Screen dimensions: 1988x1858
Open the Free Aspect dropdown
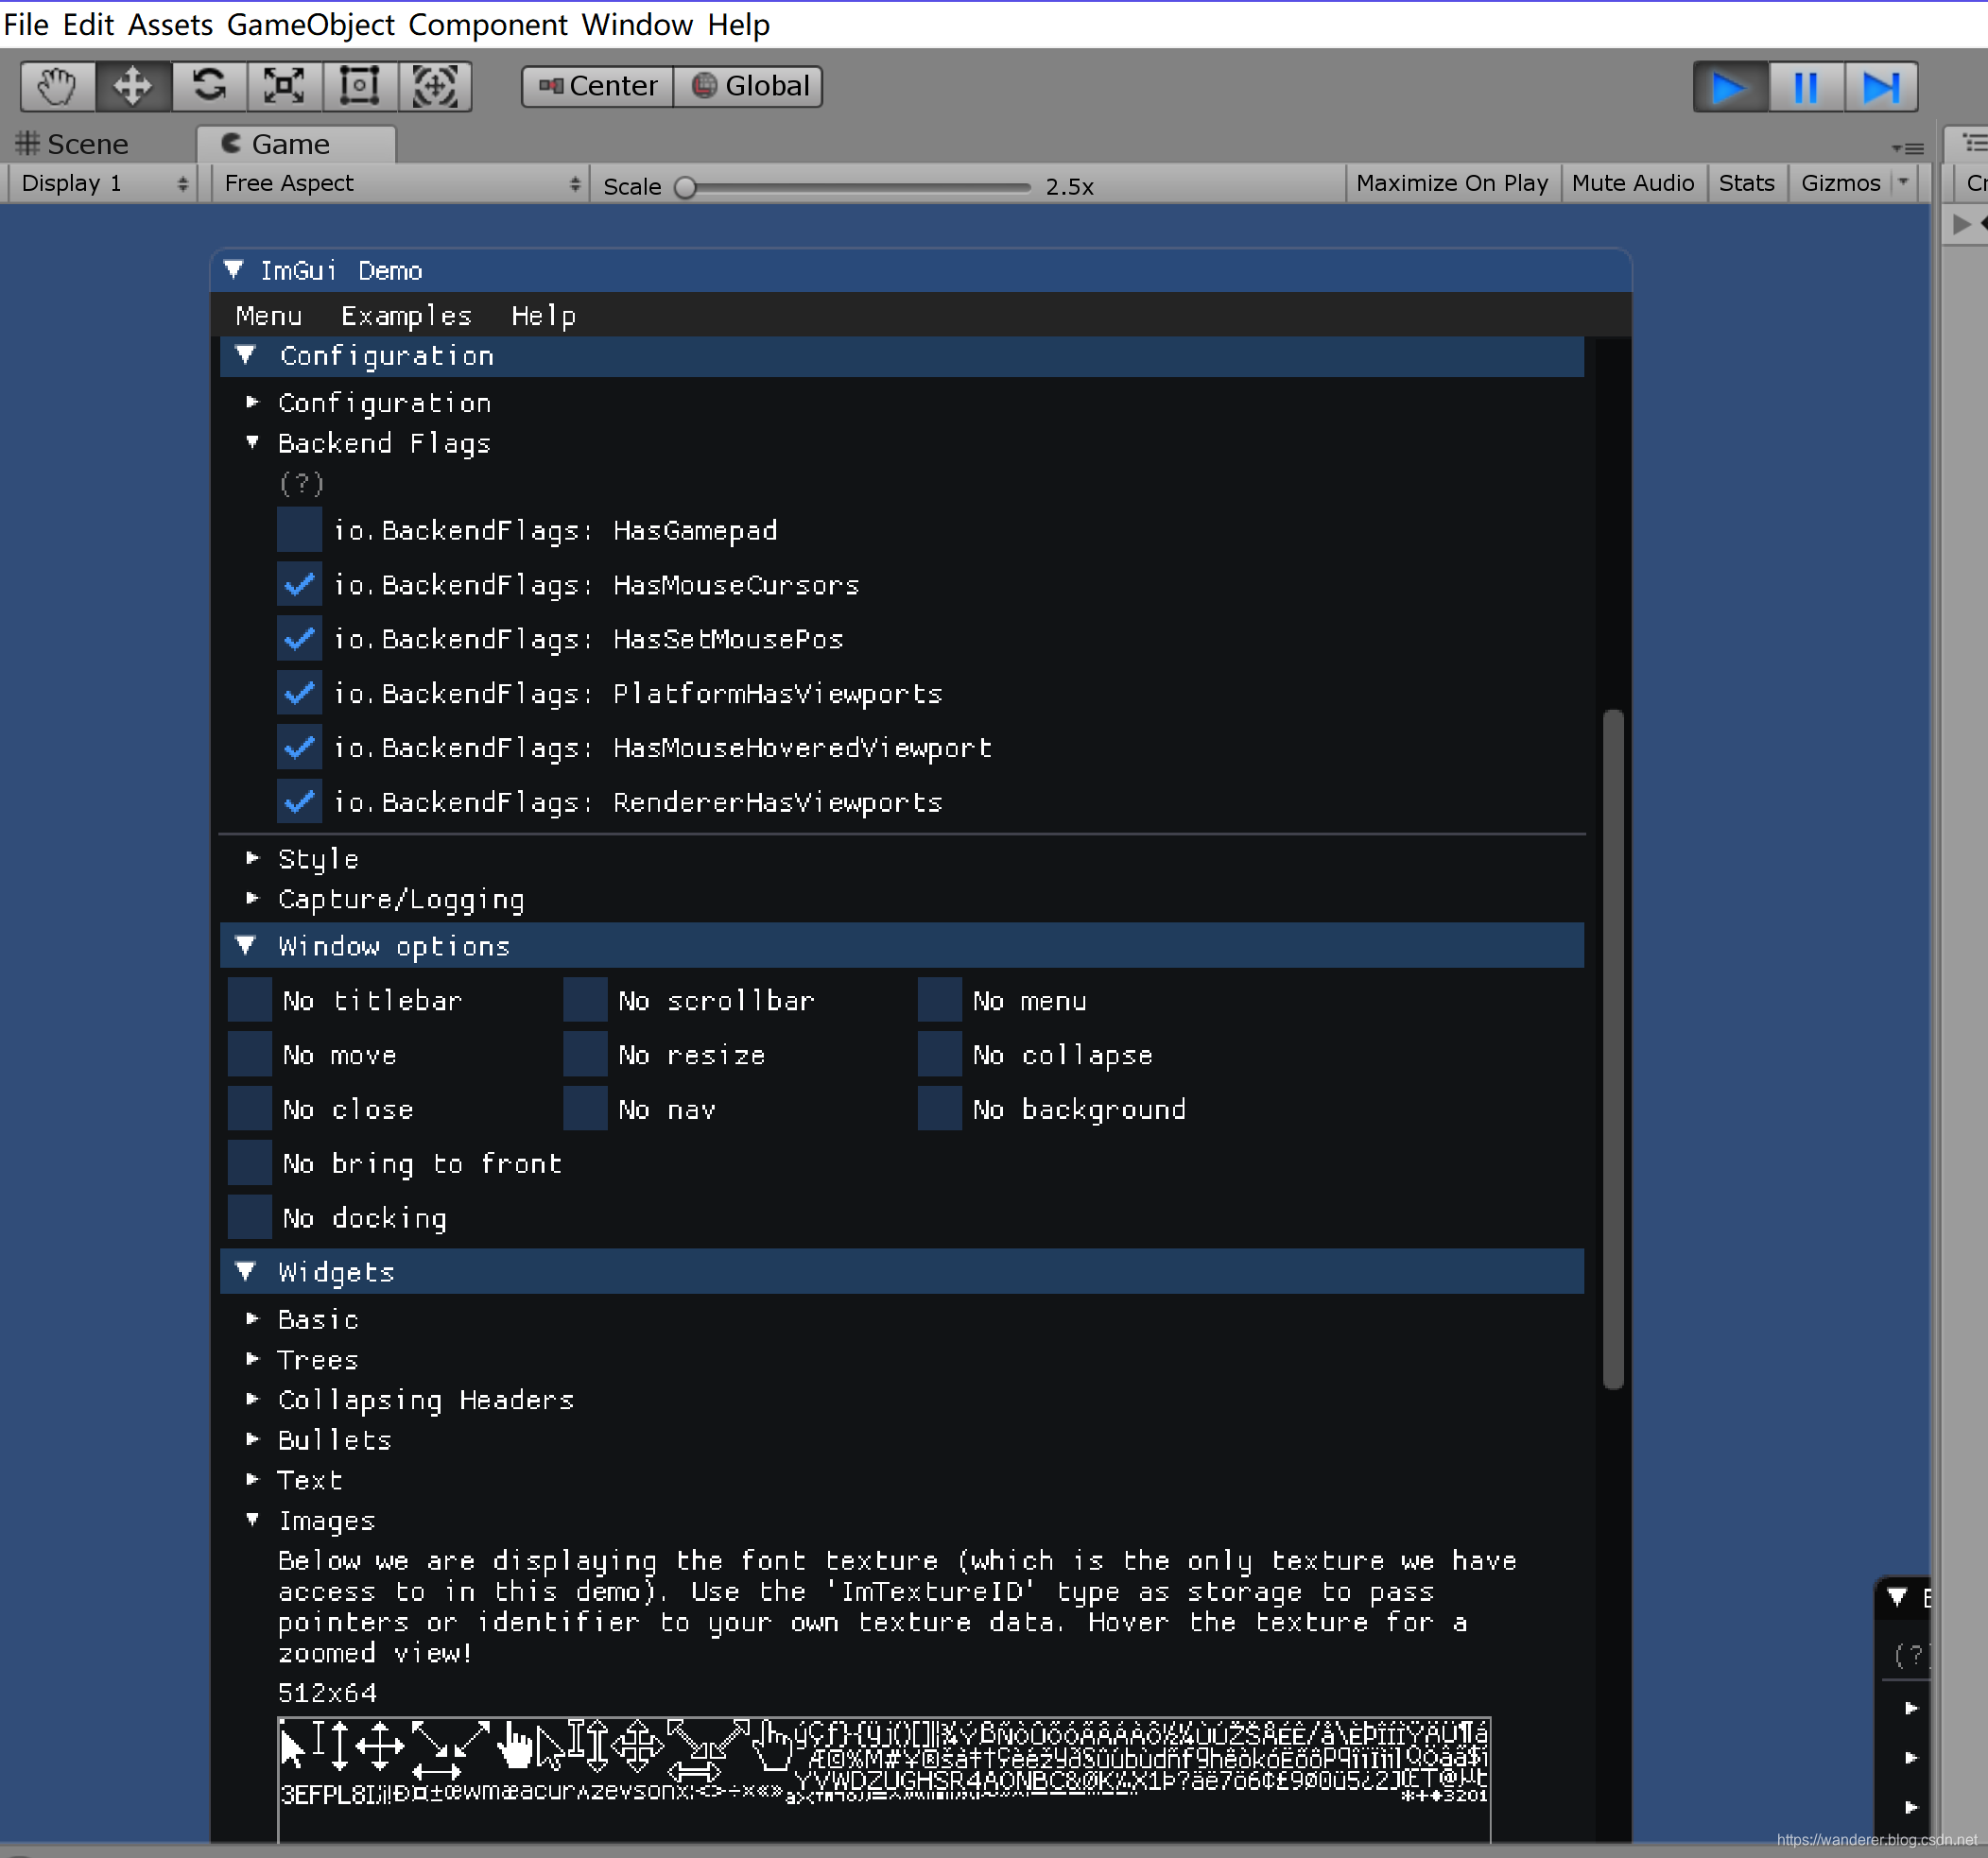398,183
